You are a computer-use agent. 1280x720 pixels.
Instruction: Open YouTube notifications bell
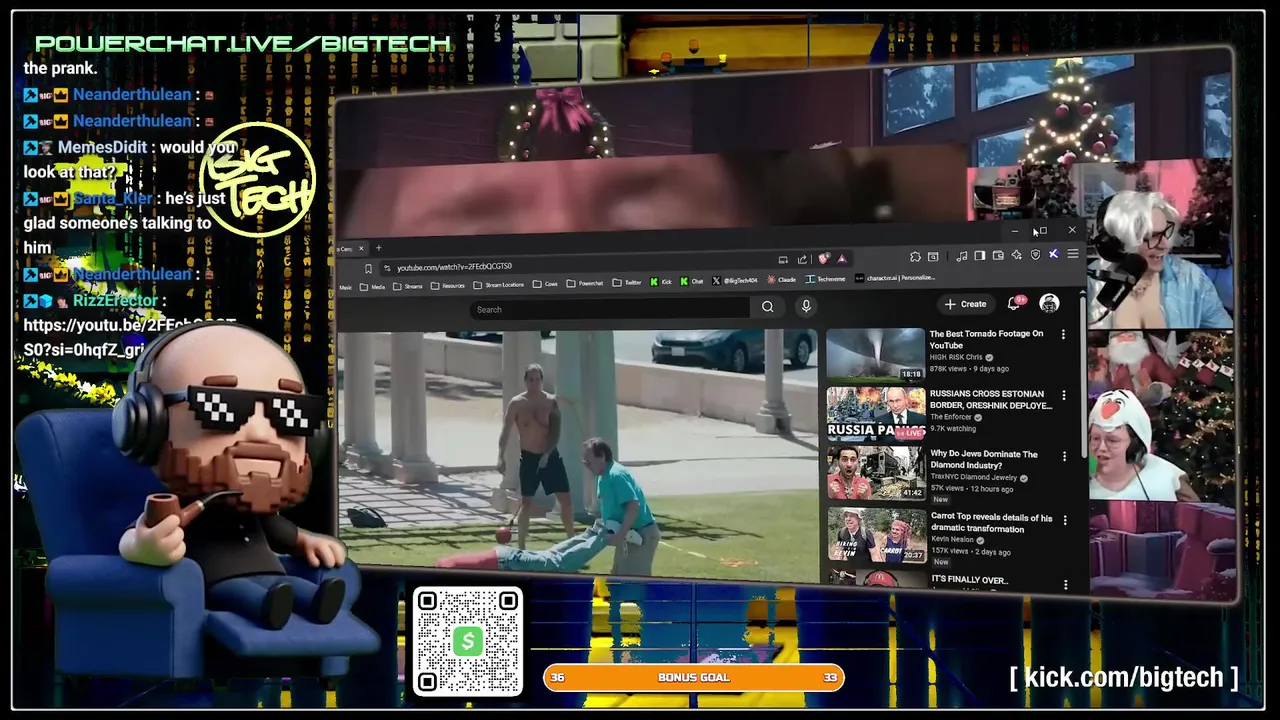(x=1014, y=303)
